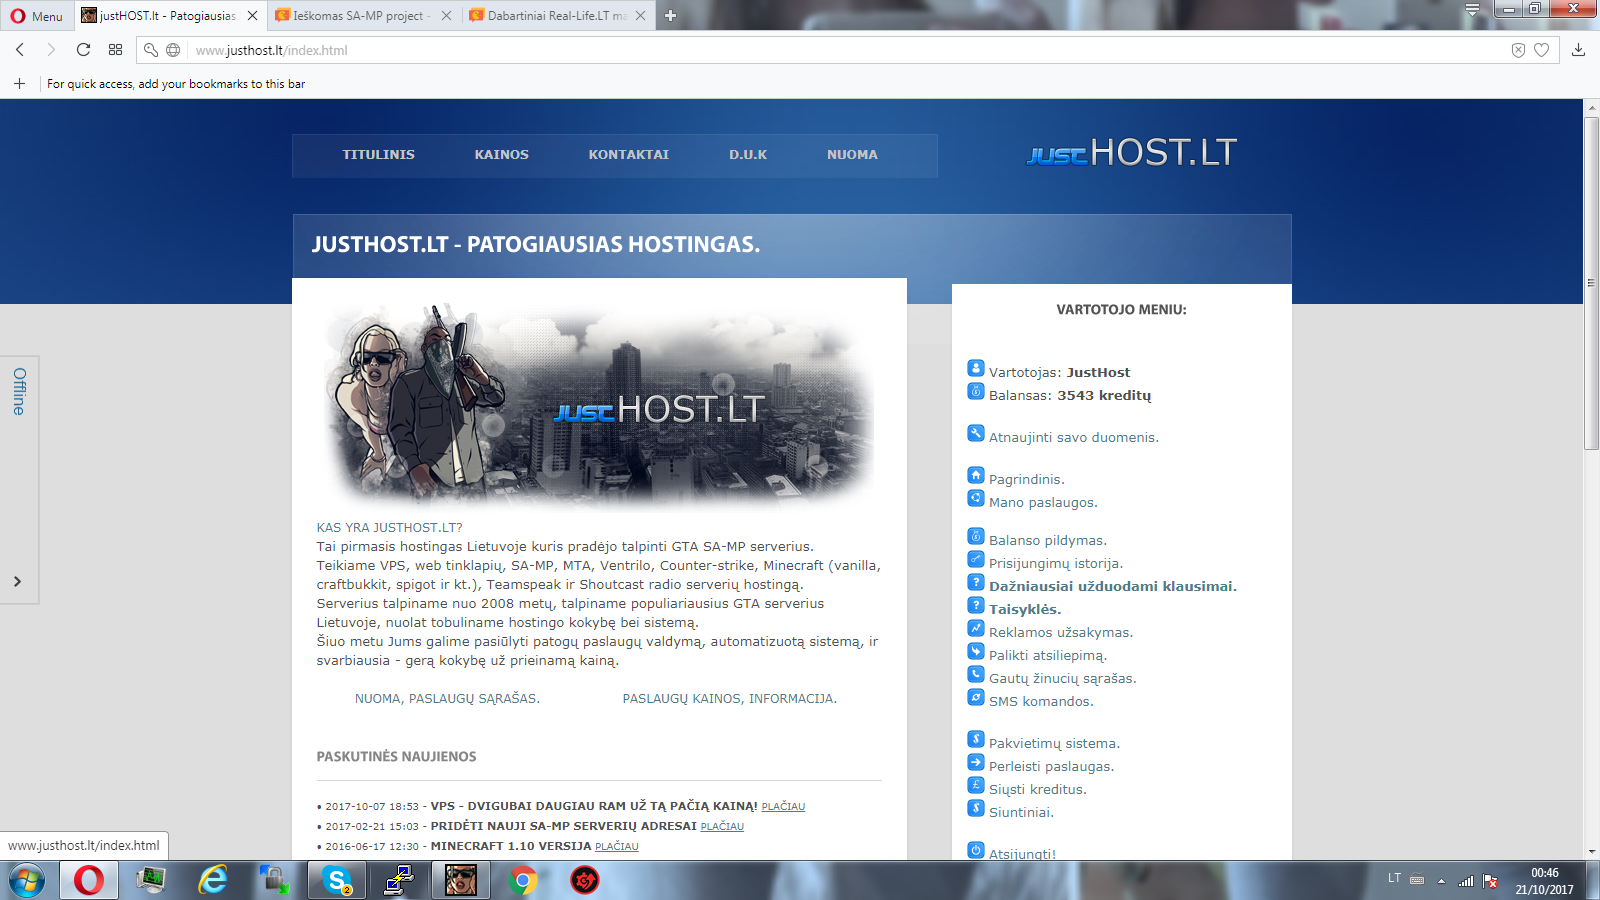Open TITULINIS navigation item

coord(378,155)
